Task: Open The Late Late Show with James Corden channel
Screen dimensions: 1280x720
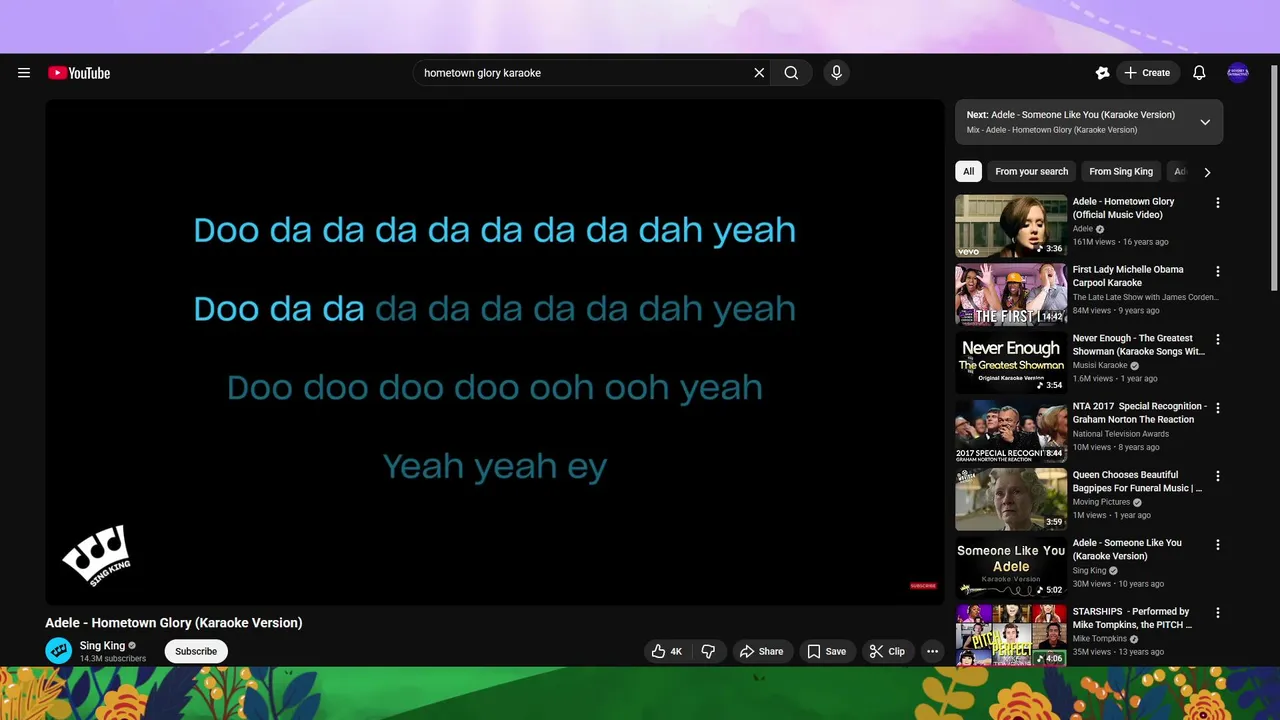Action: tap(1146, 297)
